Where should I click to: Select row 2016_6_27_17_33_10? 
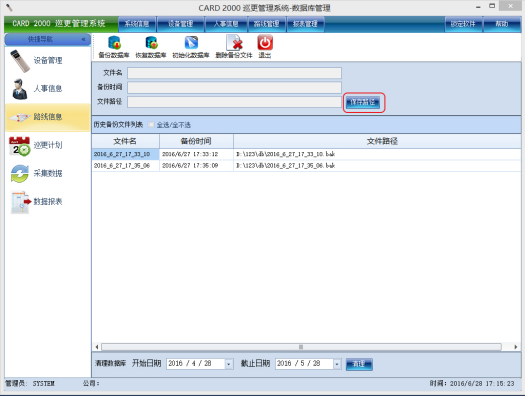(x=126, y=154)
